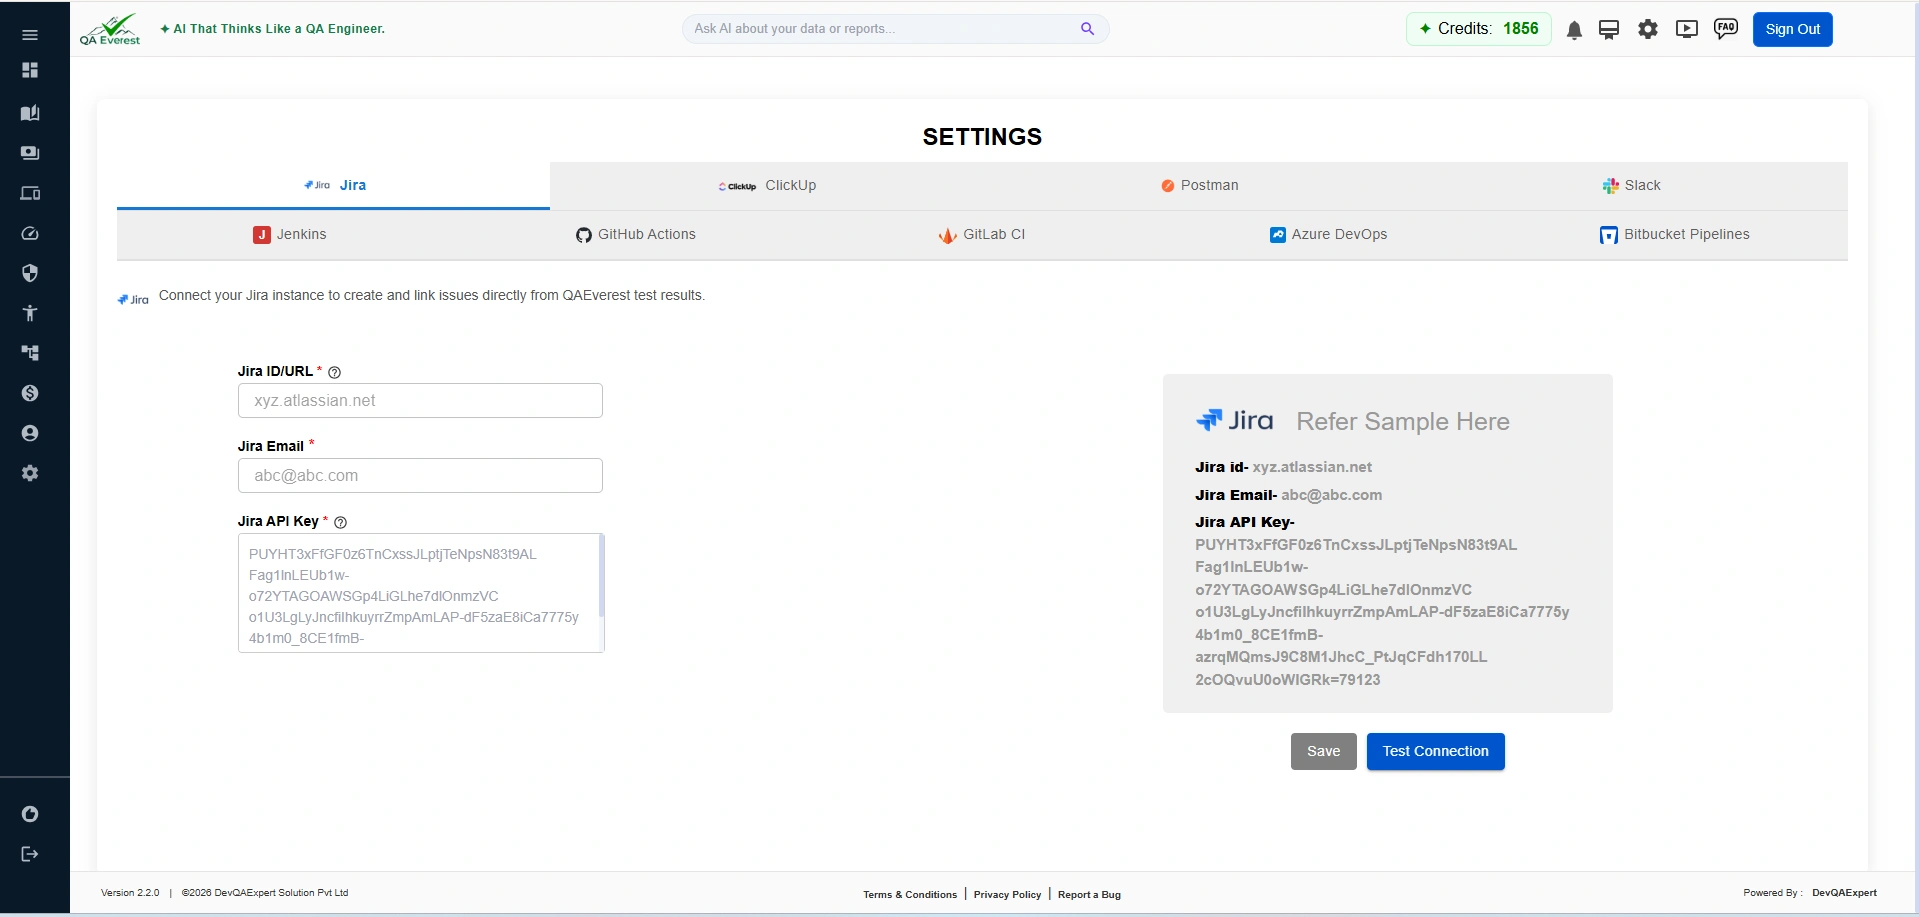Open the Privacy Policy link
1919x917 pixels.
(x=1007, y=894)
